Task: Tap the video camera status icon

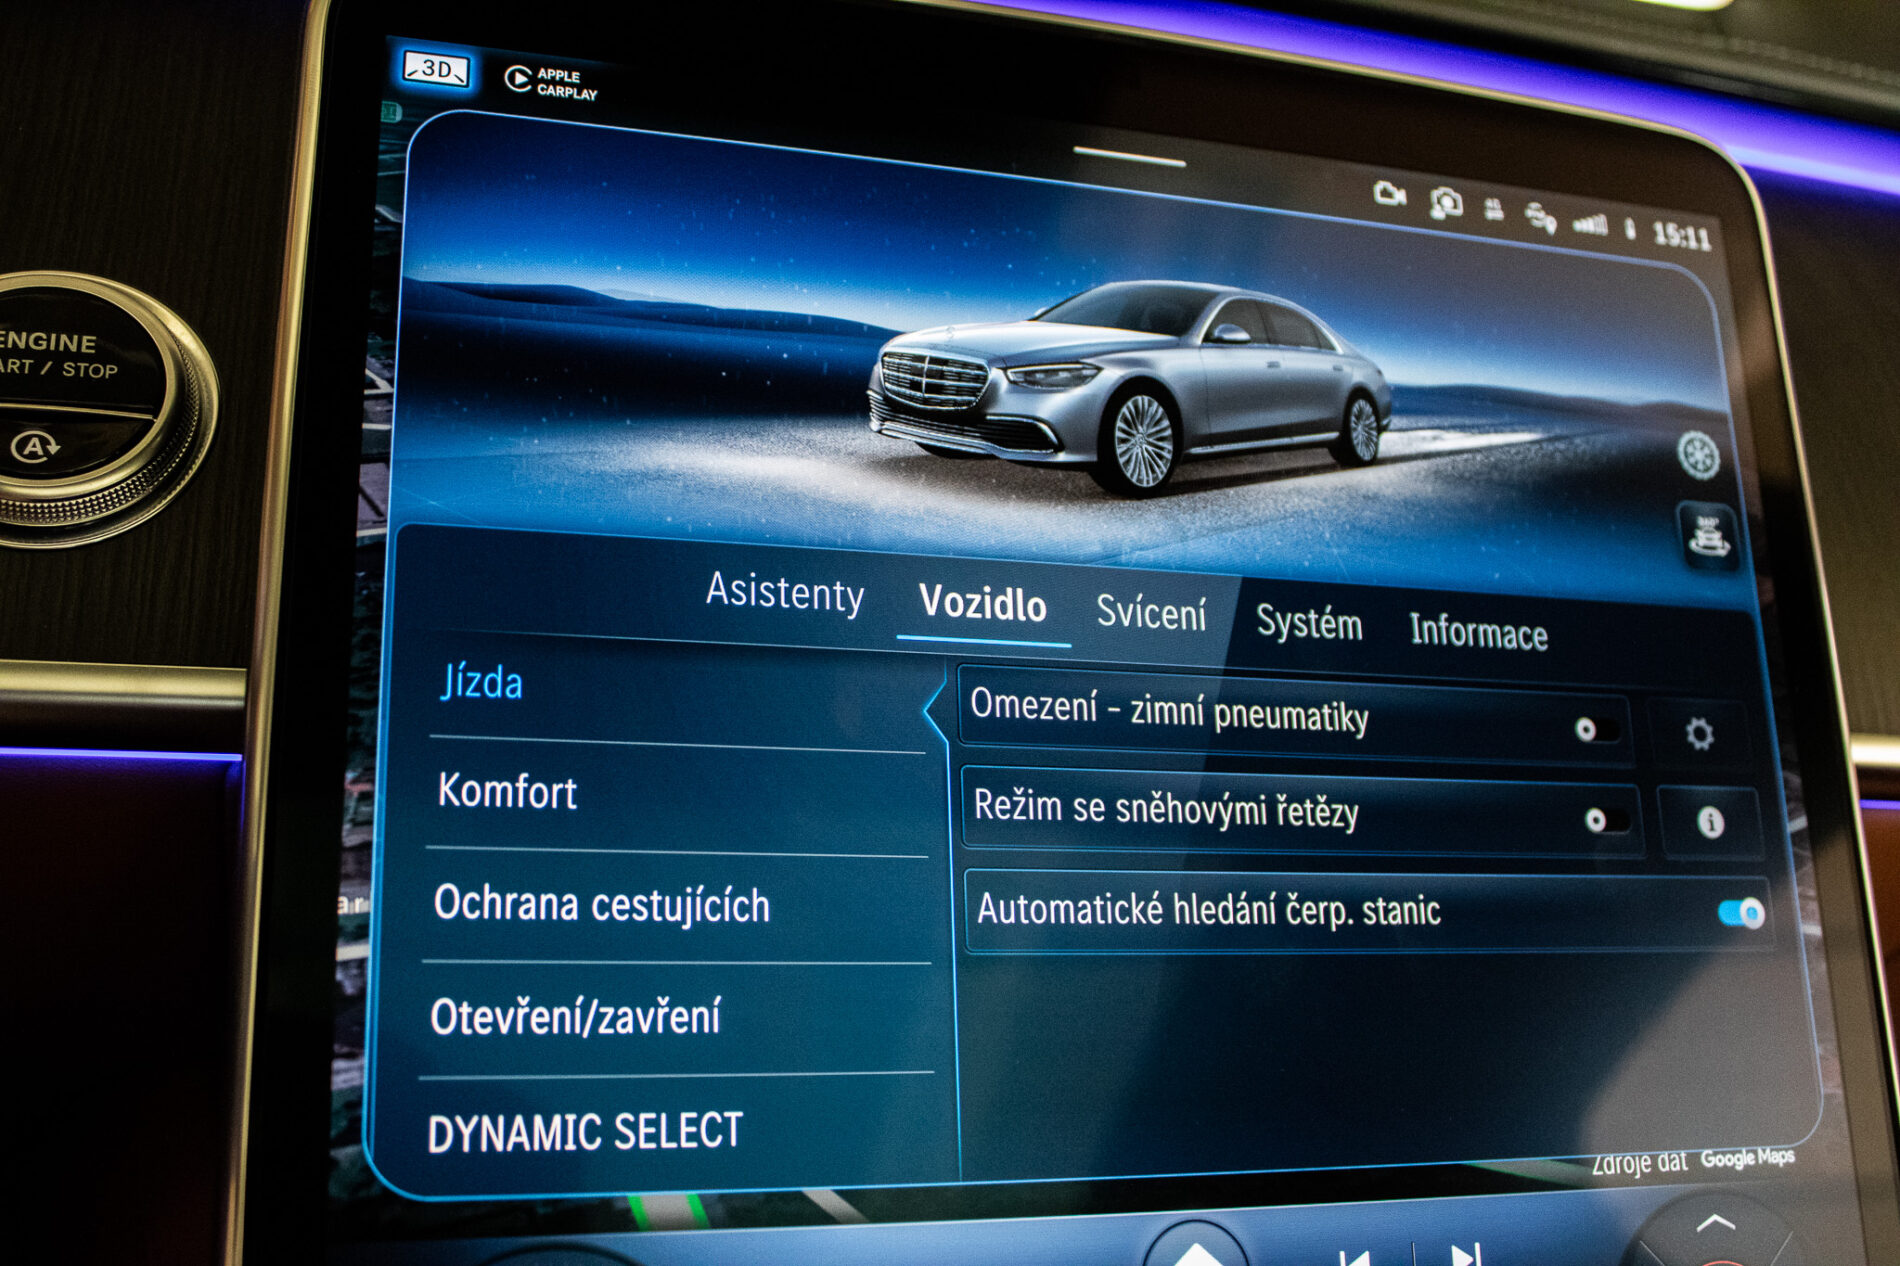Action: coord(1390,193)
